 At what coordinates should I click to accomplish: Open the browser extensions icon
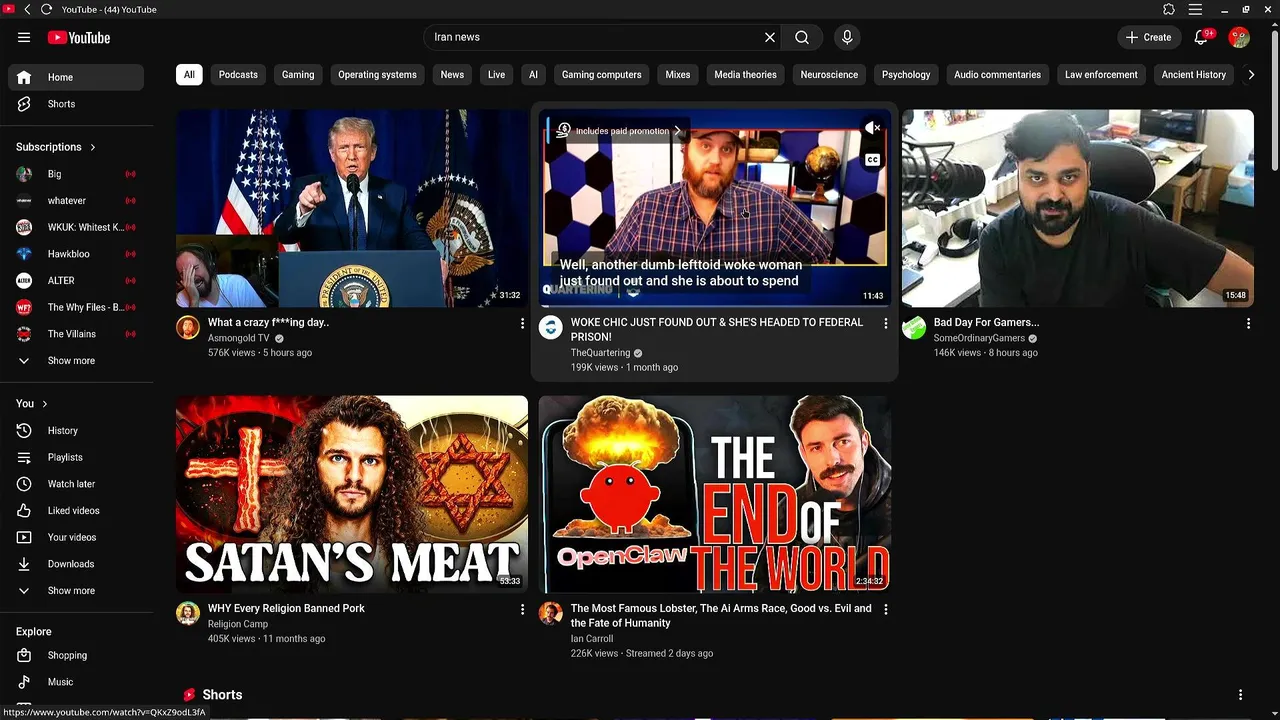pyautogui.click(x=1169, y=9)
